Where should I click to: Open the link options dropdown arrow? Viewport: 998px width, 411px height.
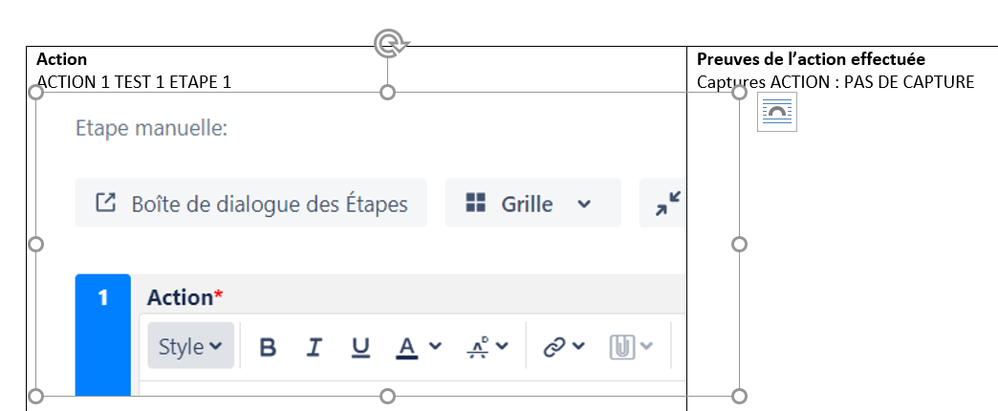point(579,346)
